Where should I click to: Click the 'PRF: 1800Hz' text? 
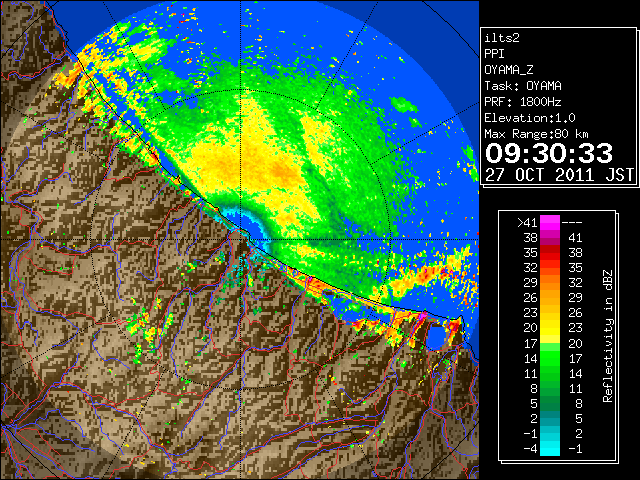tap(522, 102)
